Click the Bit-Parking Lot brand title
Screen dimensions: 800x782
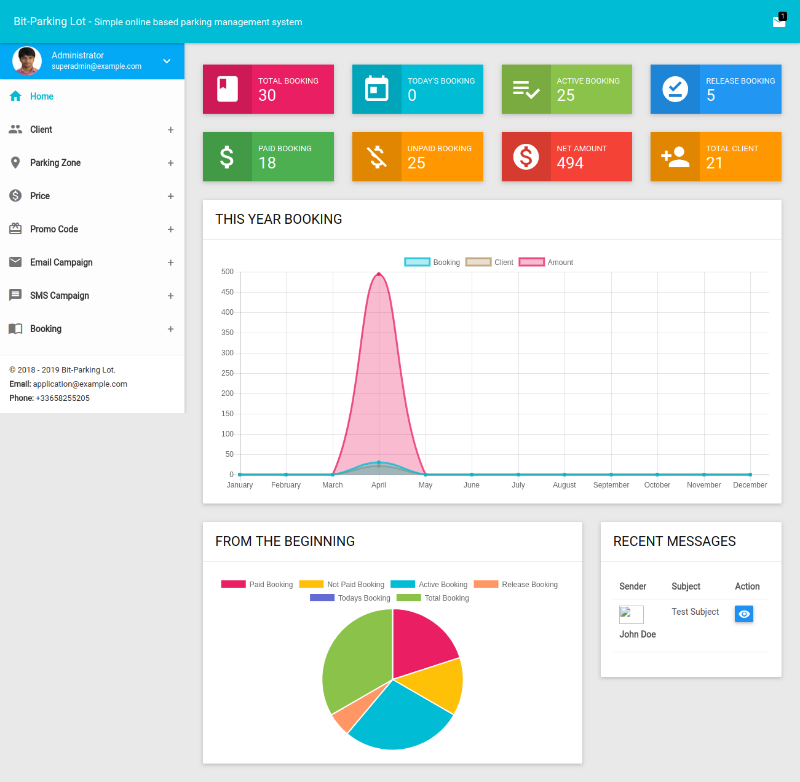click(x=49, y=21)
